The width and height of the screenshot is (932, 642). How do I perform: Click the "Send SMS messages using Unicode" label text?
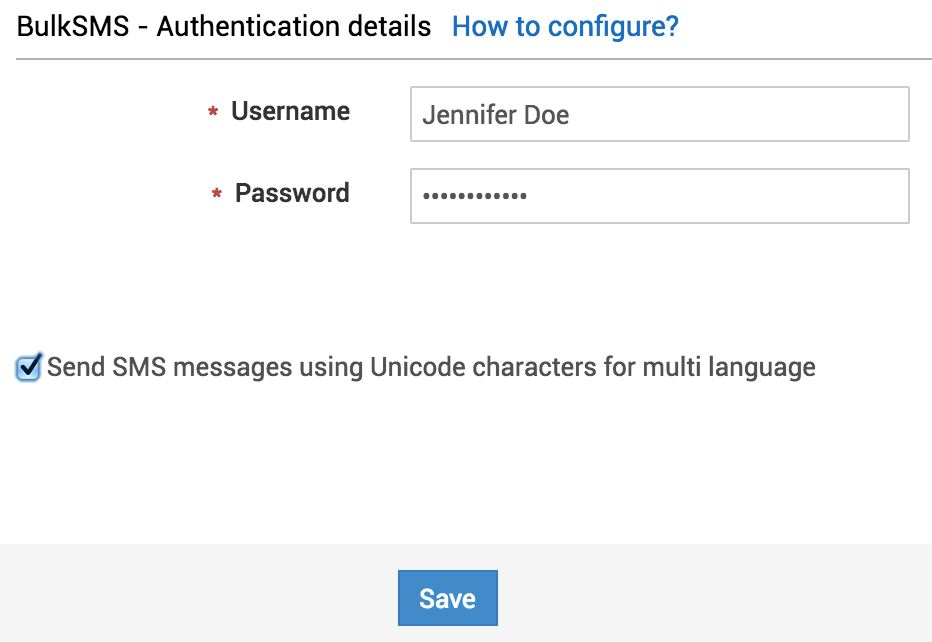tap(431, 367)
